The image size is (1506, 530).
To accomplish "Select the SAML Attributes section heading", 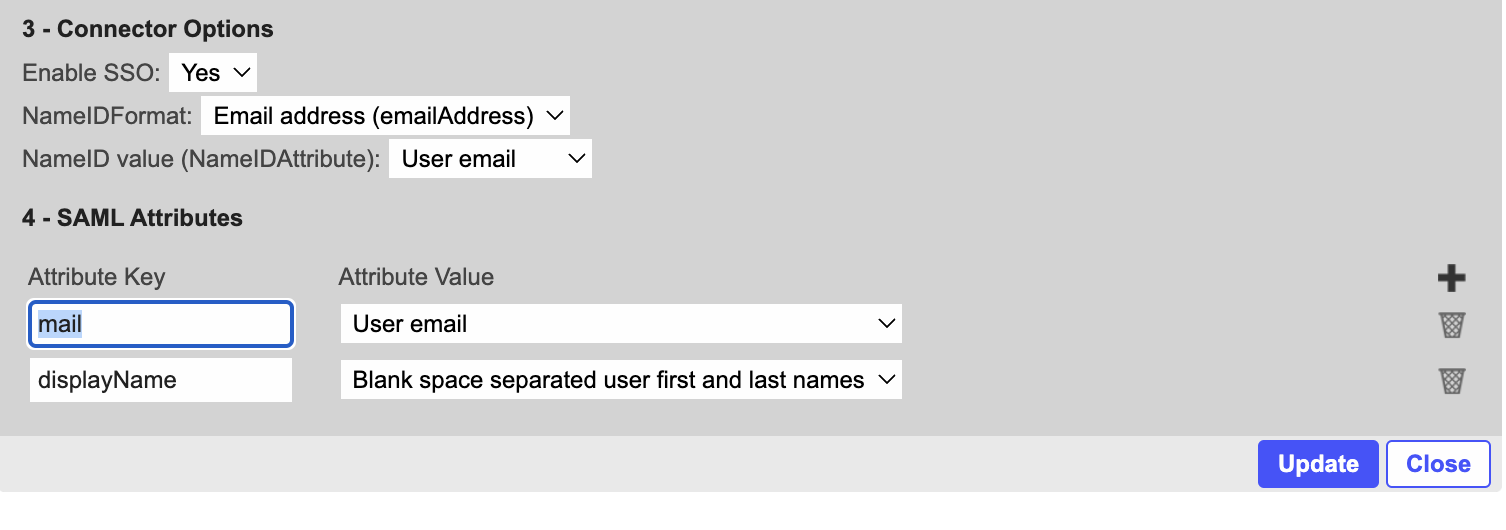I will (x=132, y=217).
